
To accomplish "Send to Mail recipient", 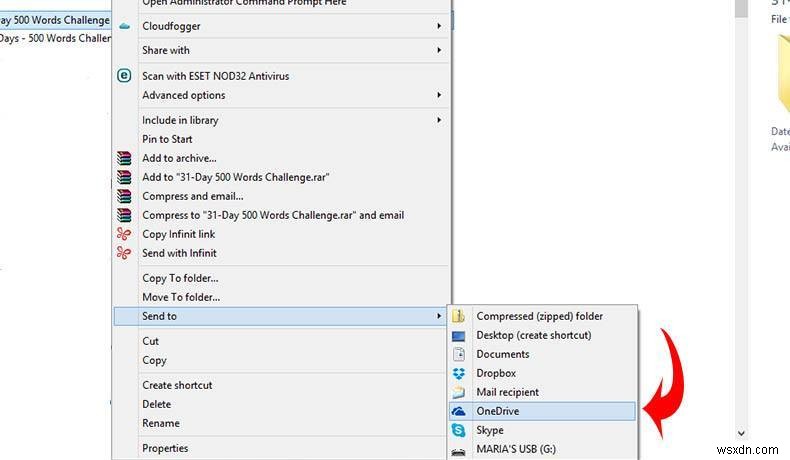I will click(x=543, y=392).
